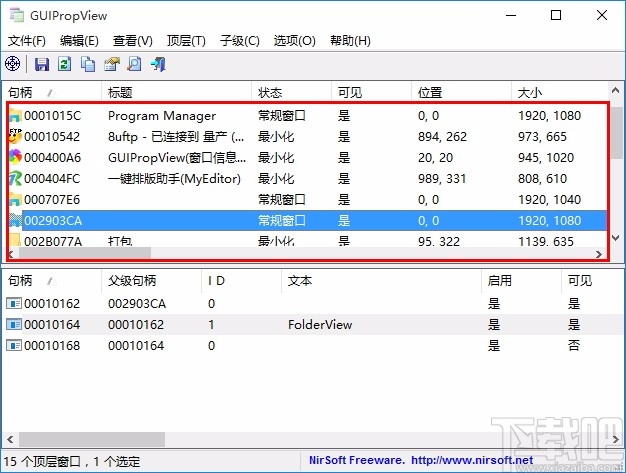Open the 查看(V) menu
The image size is (626, 473).
[133, 41]
